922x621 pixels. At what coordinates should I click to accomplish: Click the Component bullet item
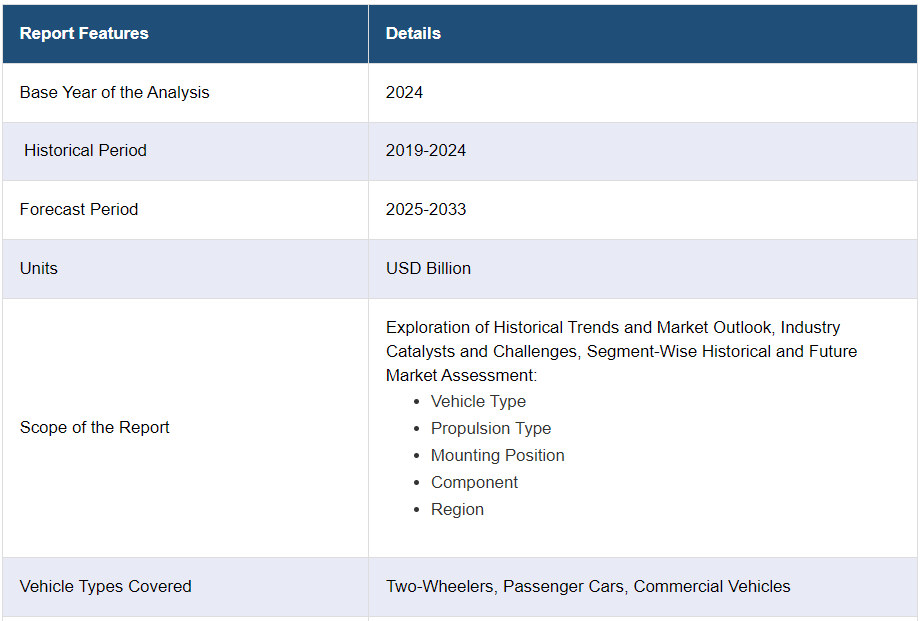(474, 482)
